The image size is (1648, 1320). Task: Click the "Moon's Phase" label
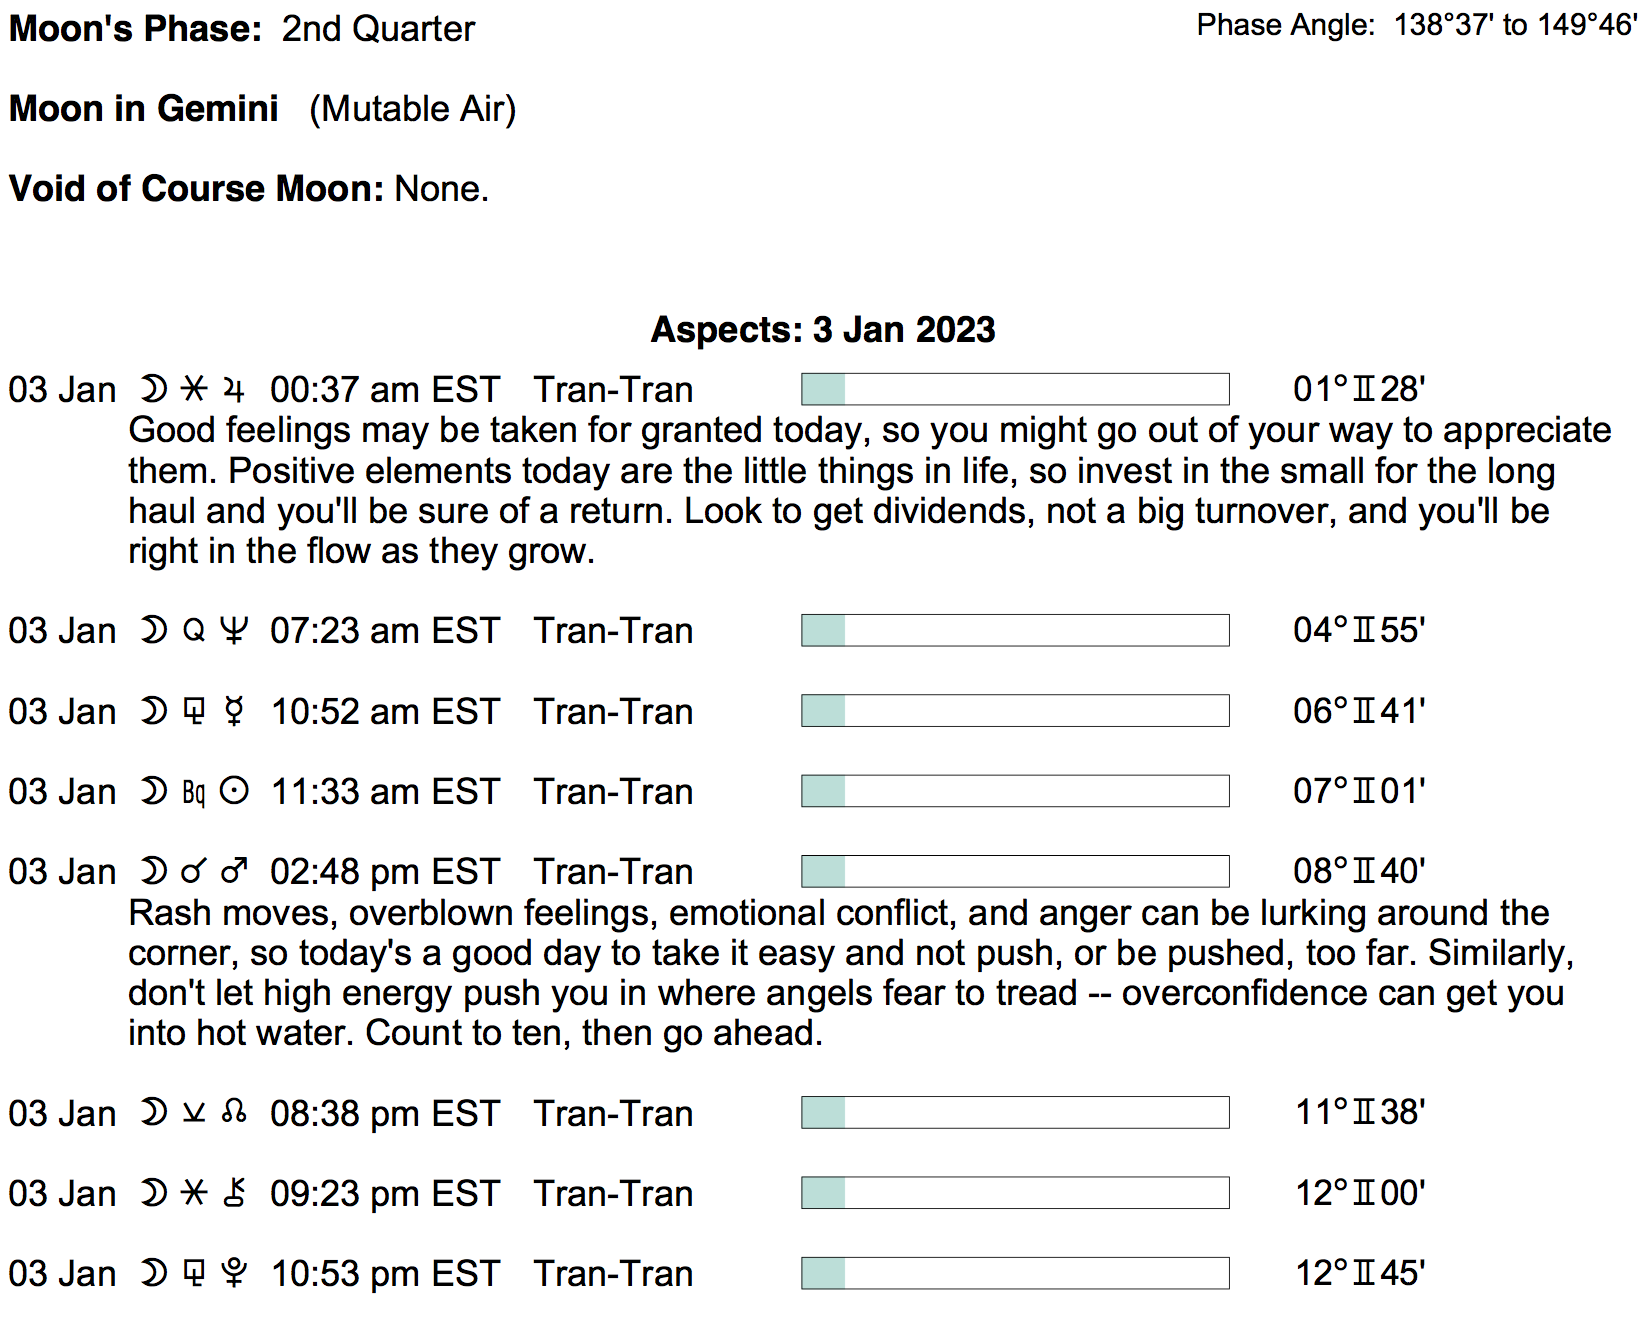click(x=135, y=28)
